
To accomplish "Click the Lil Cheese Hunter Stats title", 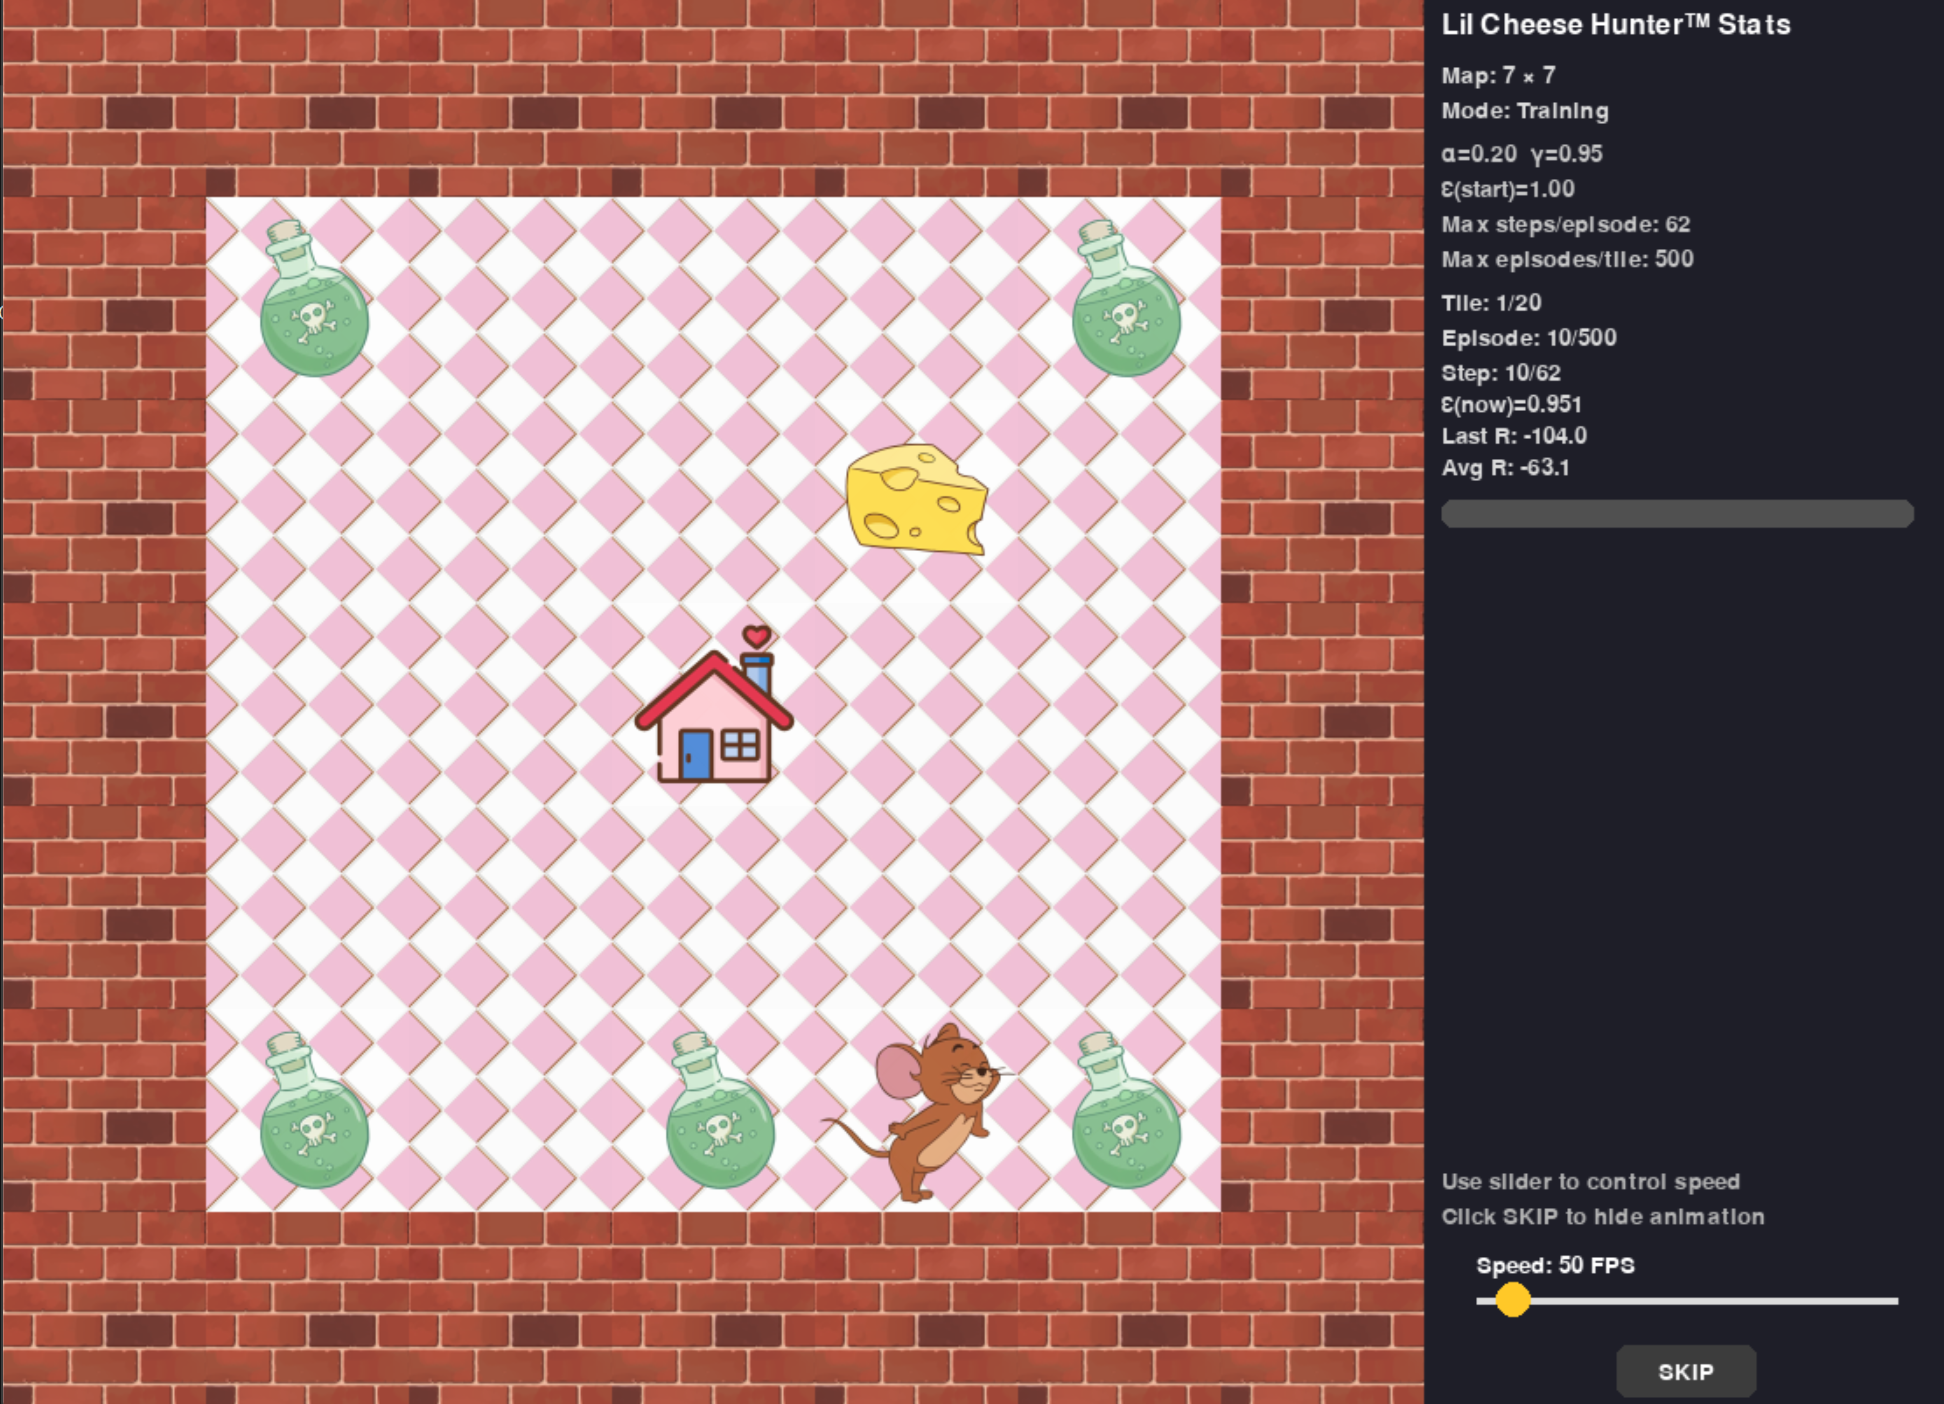I will click(x=1615, y=25).
